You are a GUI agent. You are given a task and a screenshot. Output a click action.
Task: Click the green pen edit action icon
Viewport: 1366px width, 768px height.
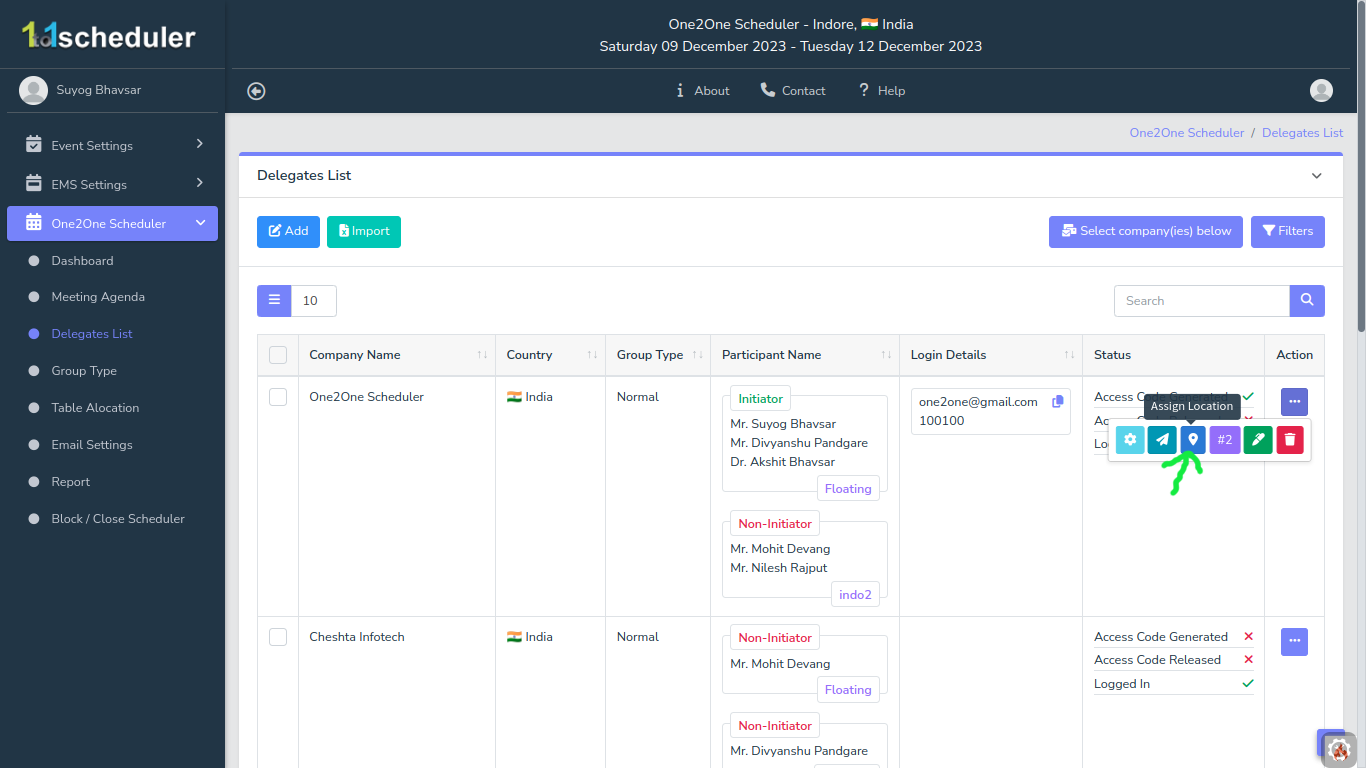click(1258, 440)
